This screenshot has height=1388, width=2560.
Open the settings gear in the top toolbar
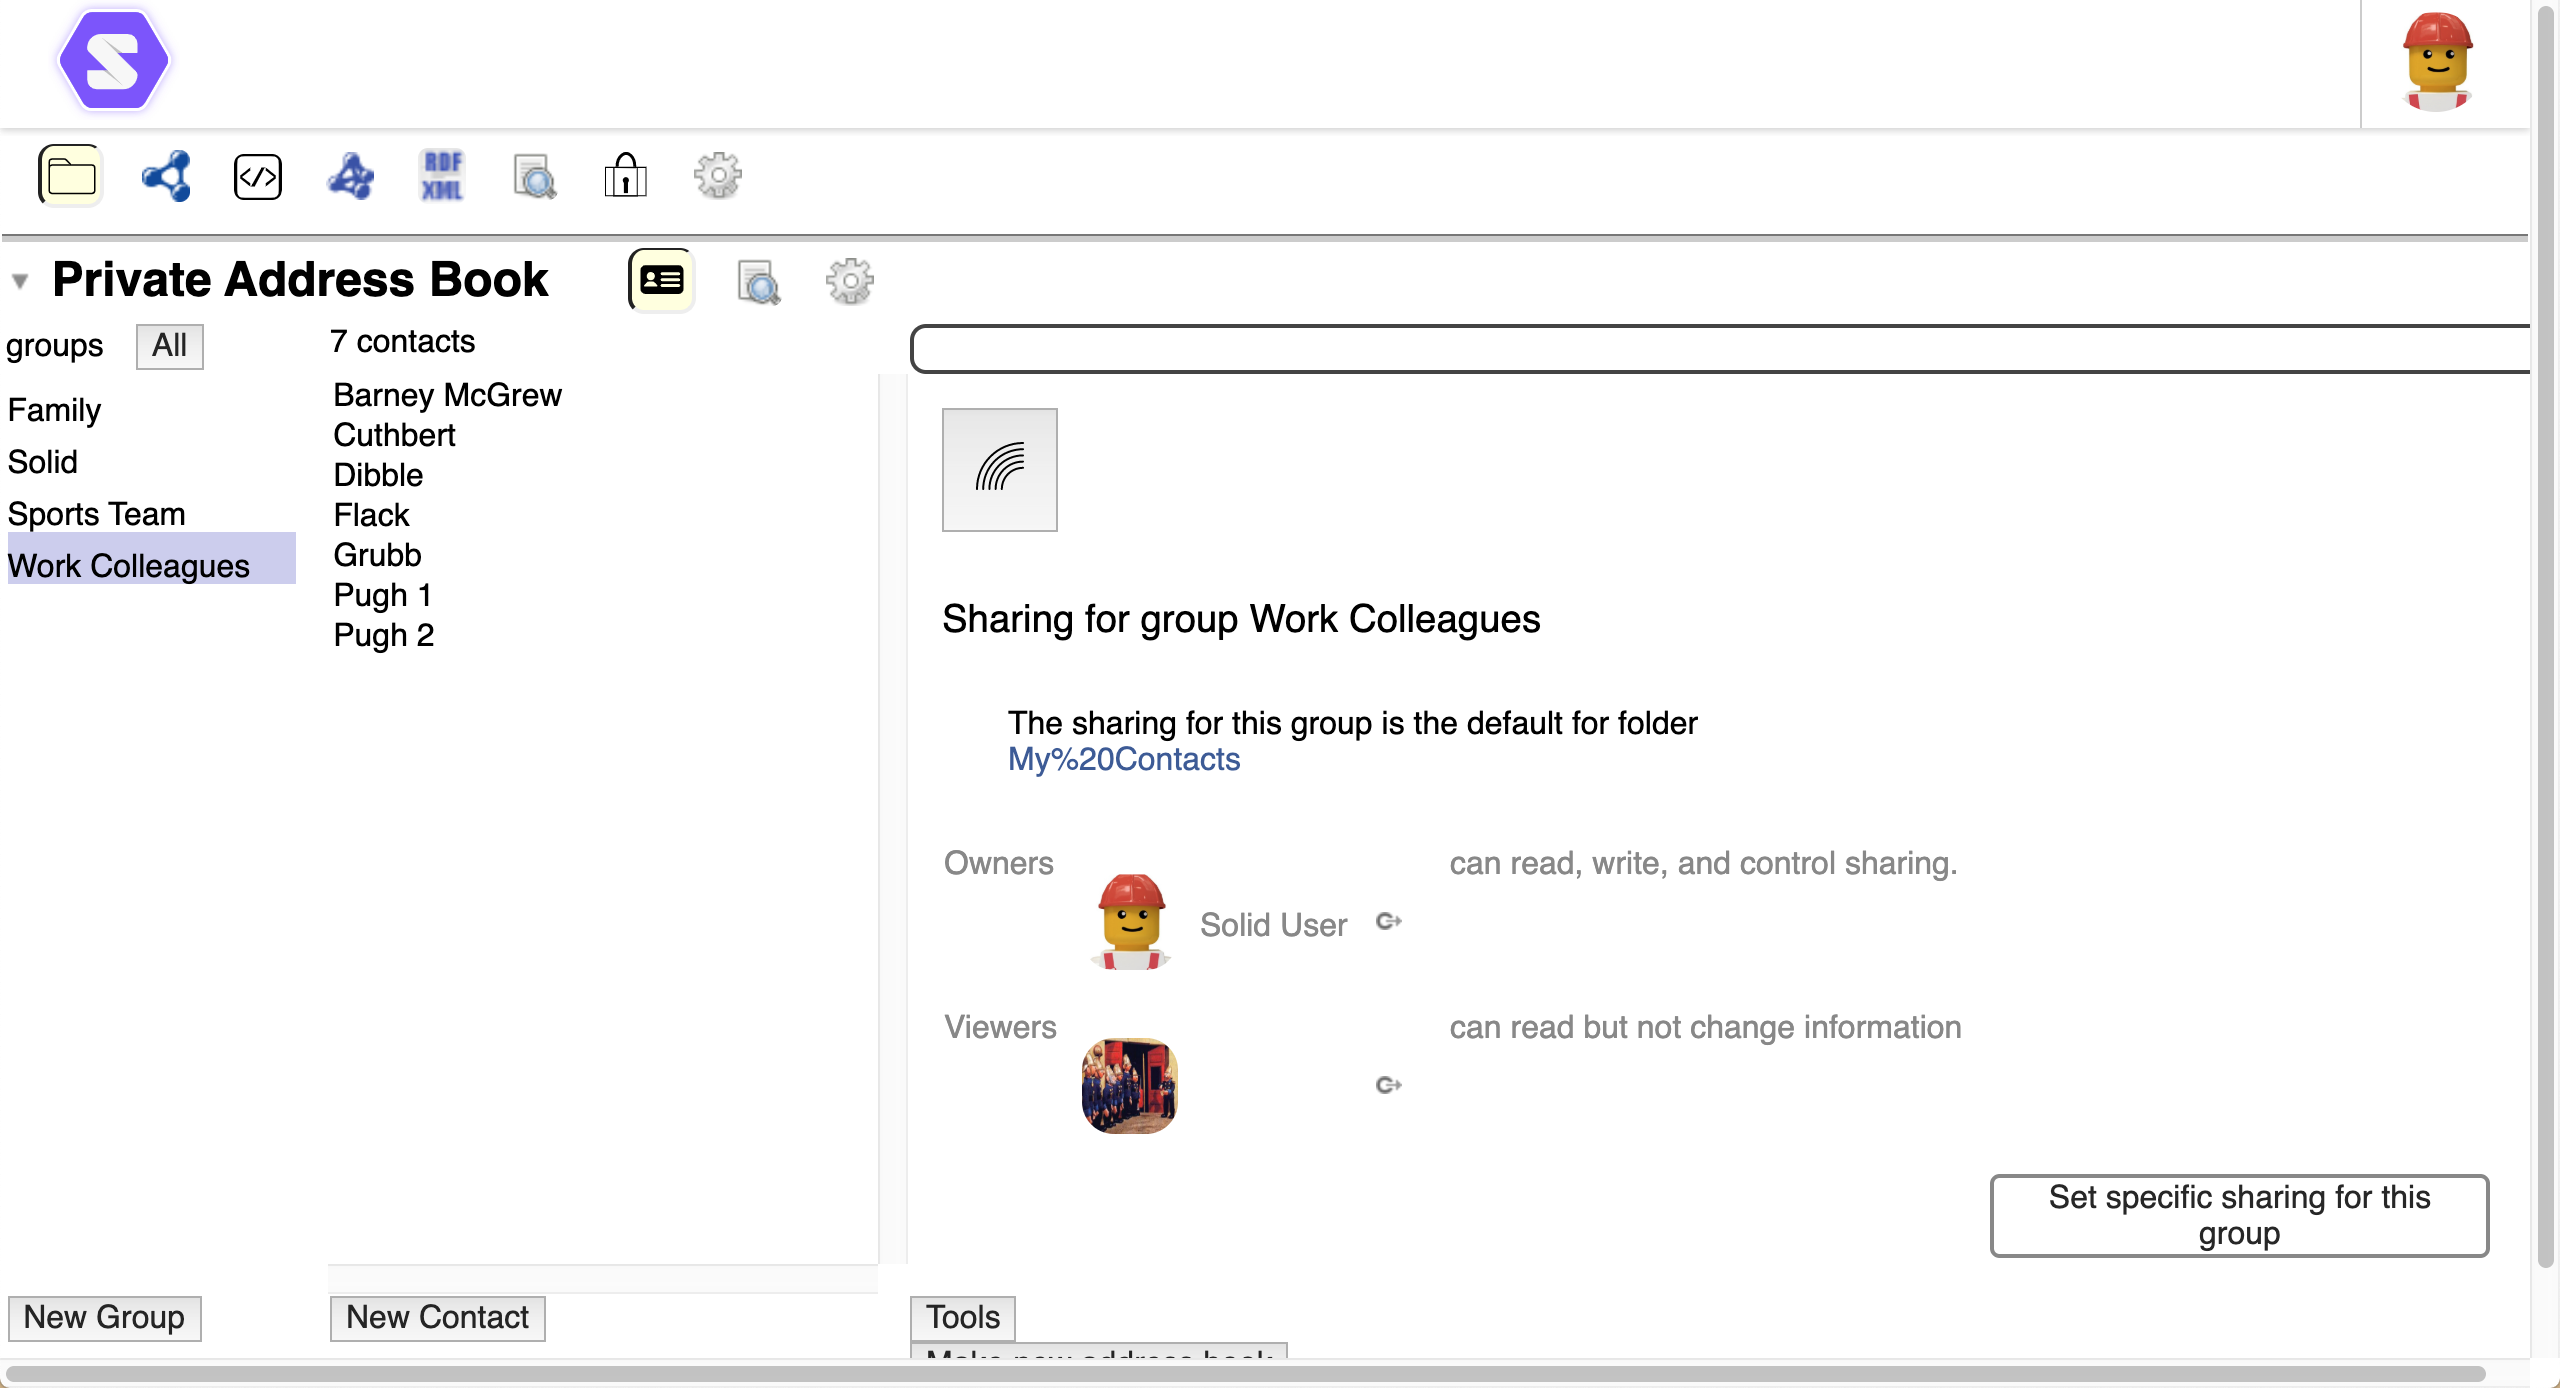pos(718,176)
